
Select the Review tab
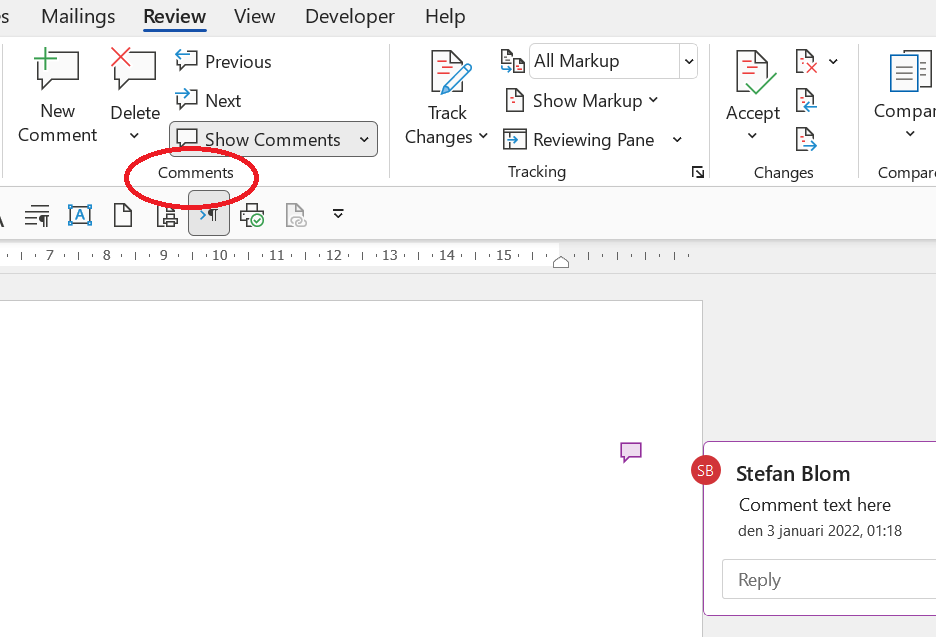click(x=175, y=16)
